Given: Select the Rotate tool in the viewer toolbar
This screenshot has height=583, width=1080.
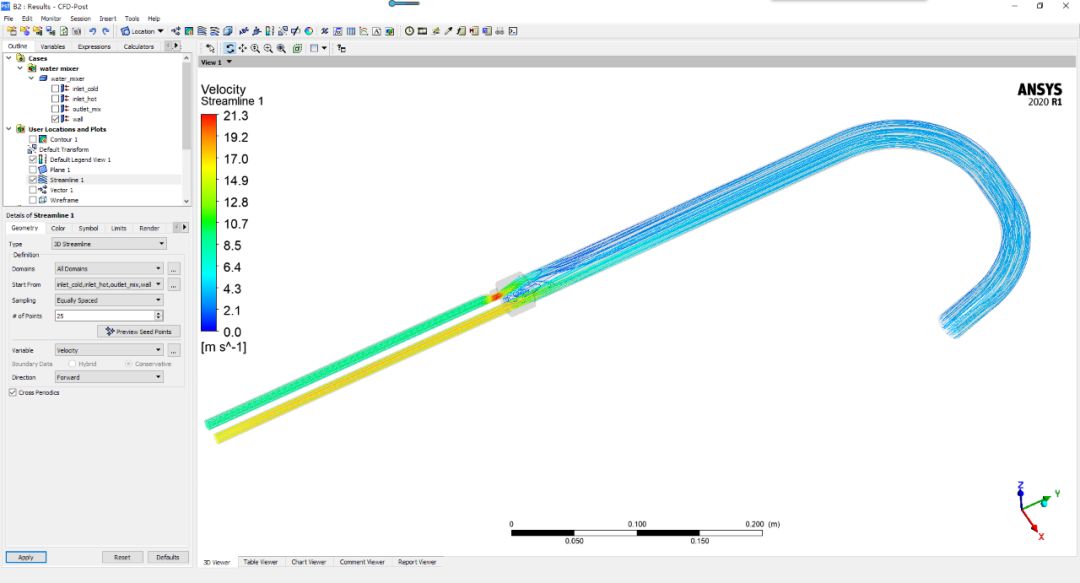Looking at the screenshot, I should (230, 47).
